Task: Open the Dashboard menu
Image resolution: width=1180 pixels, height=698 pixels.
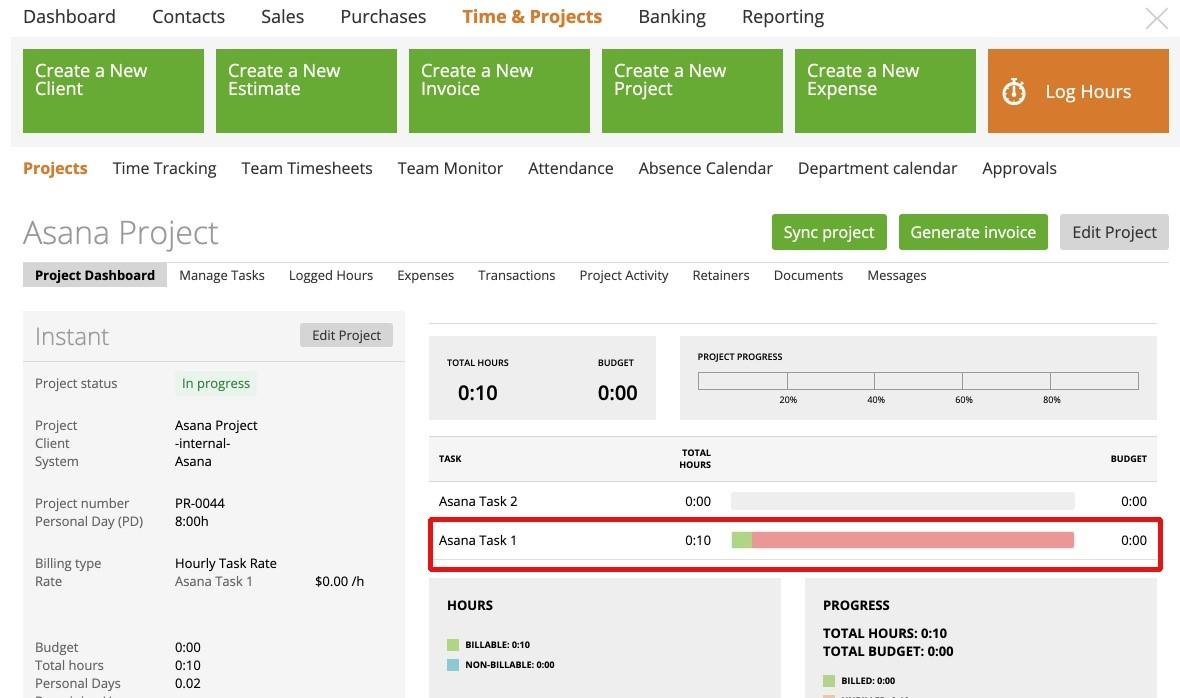Action: click(69, 17)
